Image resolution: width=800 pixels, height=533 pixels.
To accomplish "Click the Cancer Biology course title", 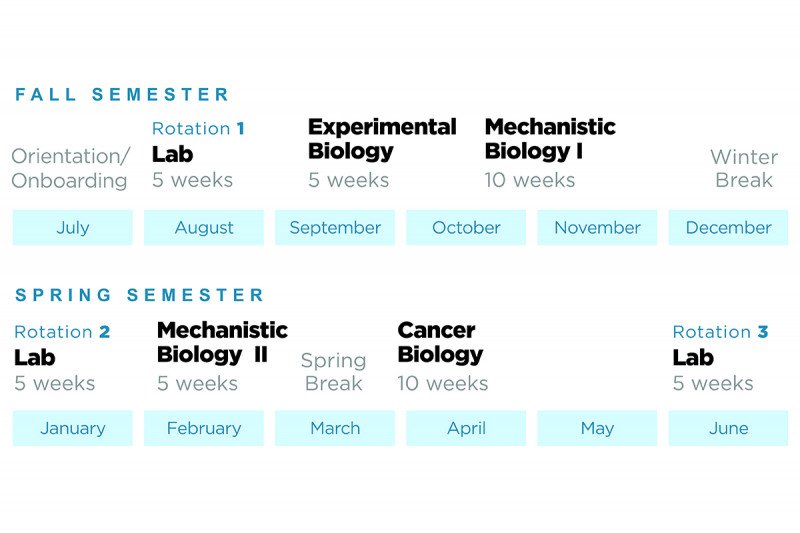I will pyautogui.click(x=440, y=342).
